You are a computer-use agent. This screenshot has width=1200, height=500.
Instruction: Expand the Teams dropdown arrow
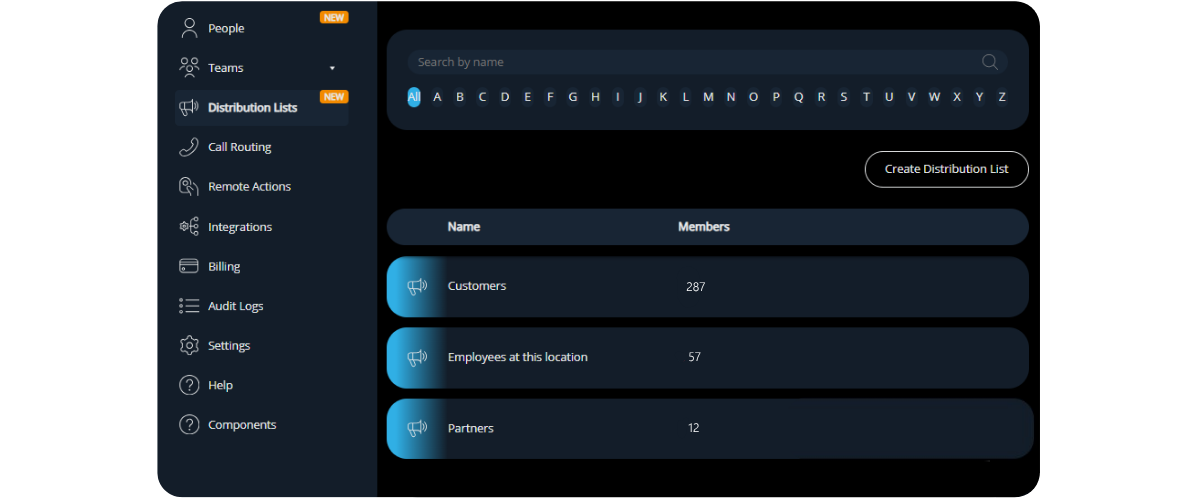[x=332, y=68]
